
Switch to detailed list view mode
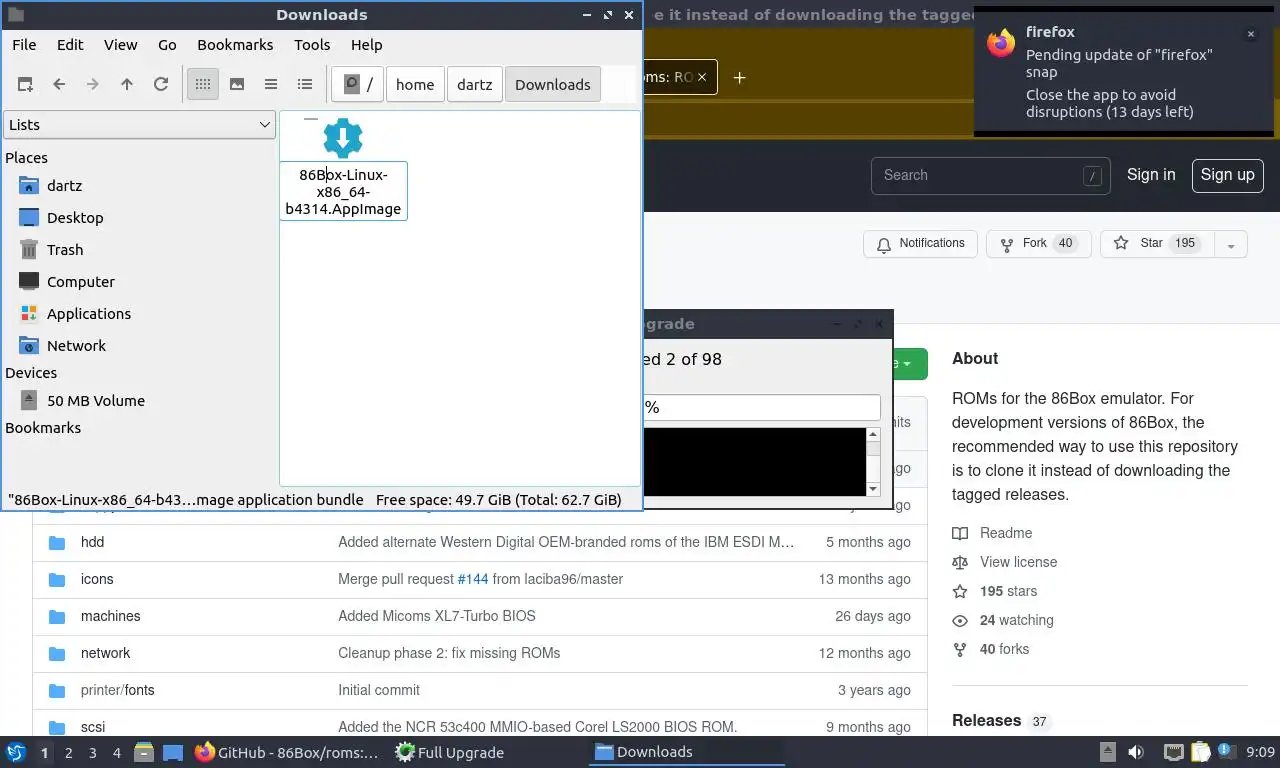point(305,84)
